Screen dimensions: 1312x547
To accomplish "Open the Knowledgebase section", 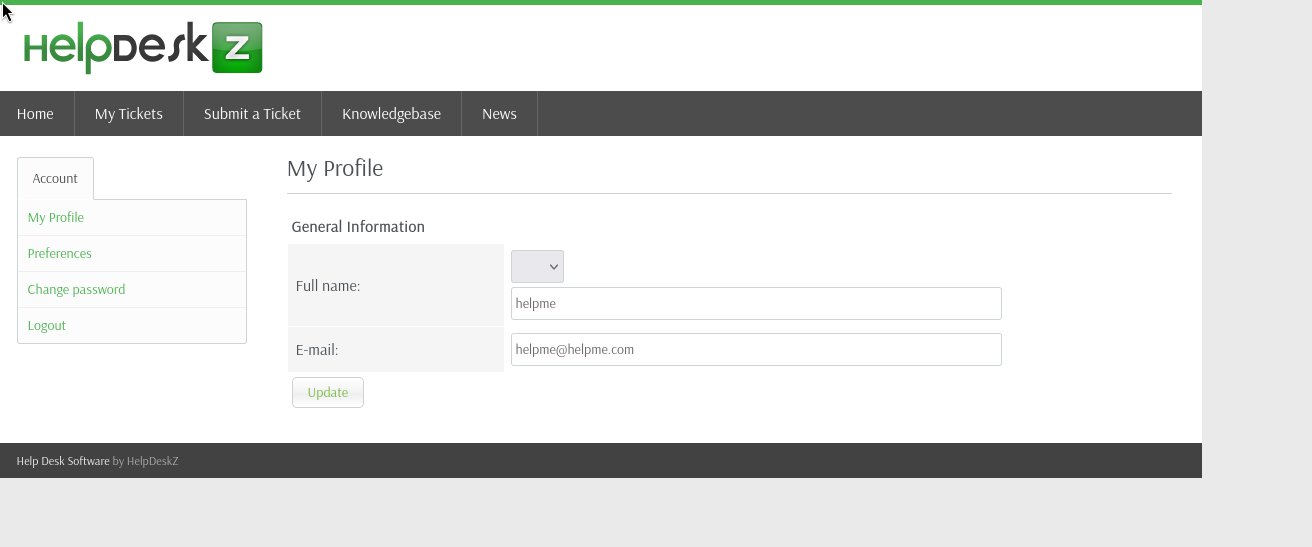I will [x=391, y=114].
